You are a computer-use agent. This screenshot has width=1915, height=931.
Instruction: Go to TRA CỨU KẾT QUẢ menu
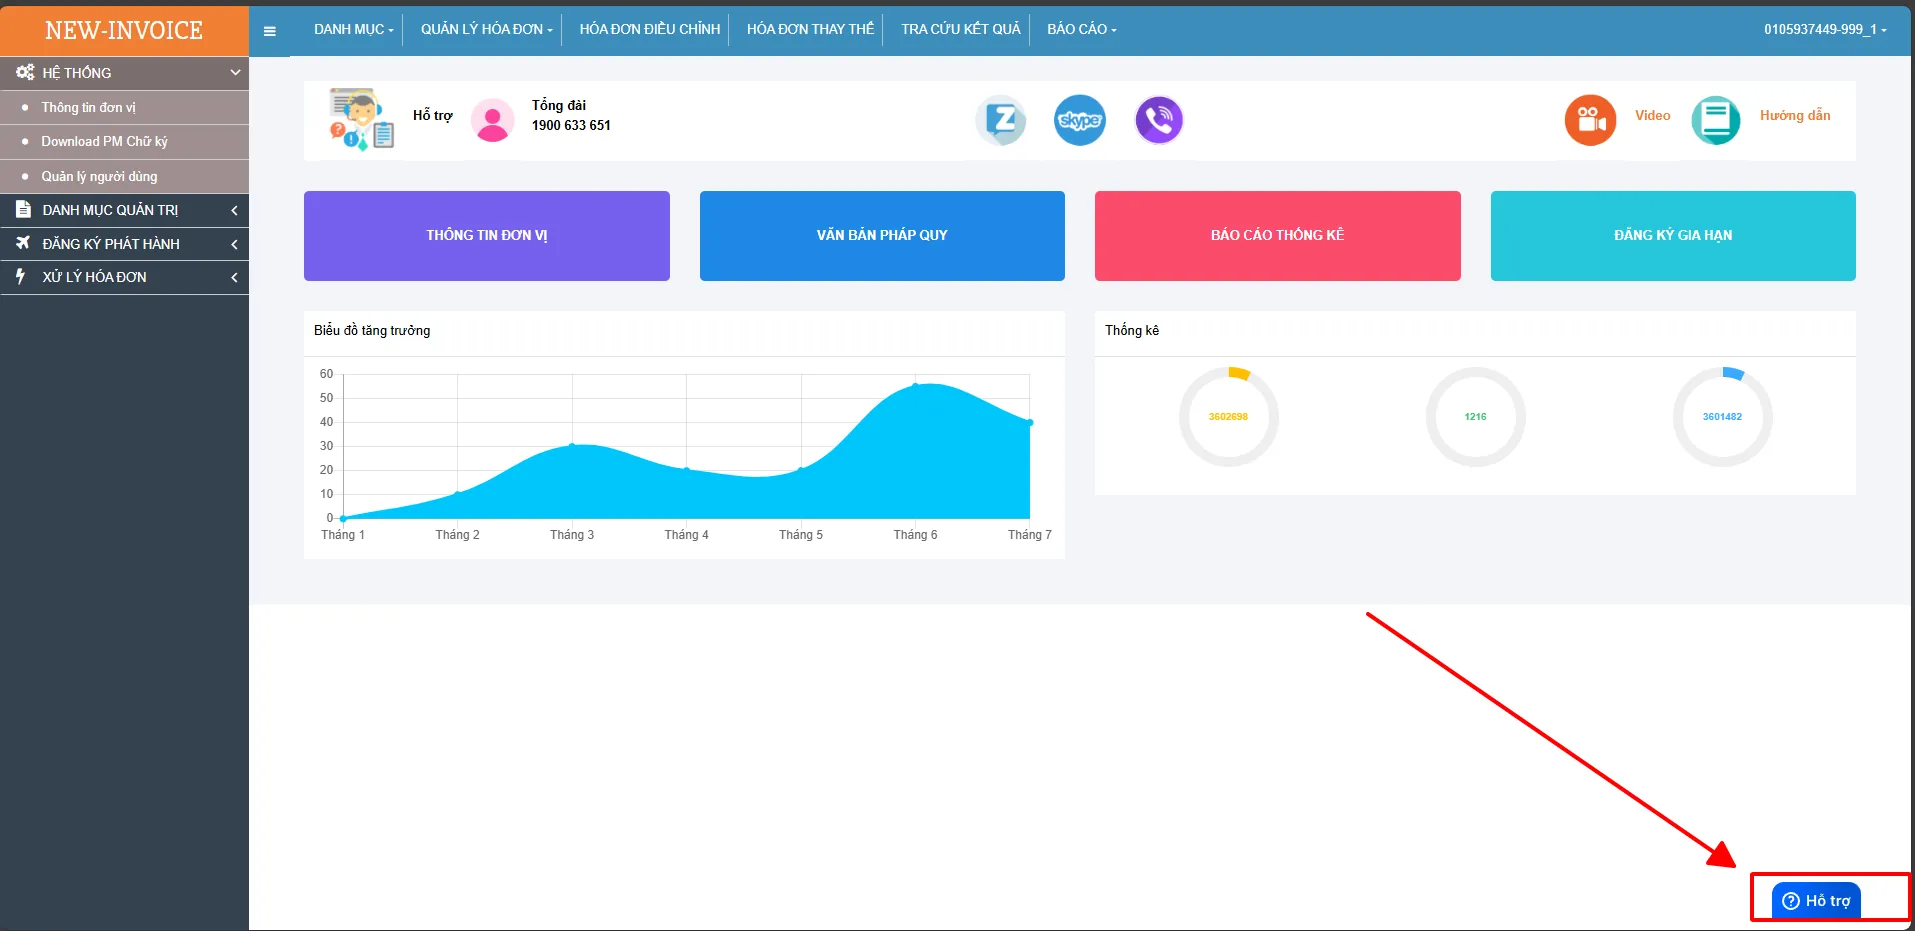(x=960, y=29)
